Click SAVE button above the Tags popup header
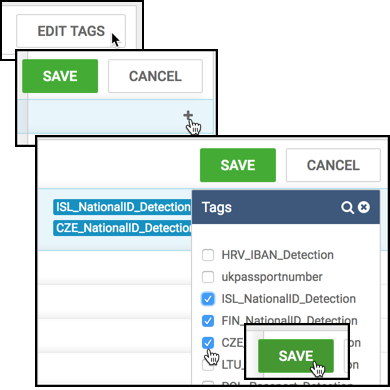Viewport: 390px width, 390px height. [238, 165]
